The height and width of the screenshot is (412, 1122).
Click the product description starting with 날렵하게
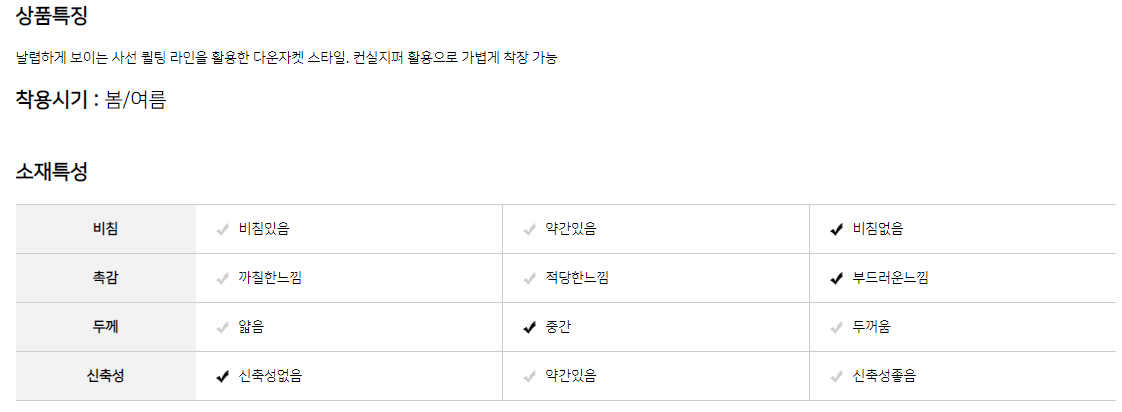(x=286, y=58)
